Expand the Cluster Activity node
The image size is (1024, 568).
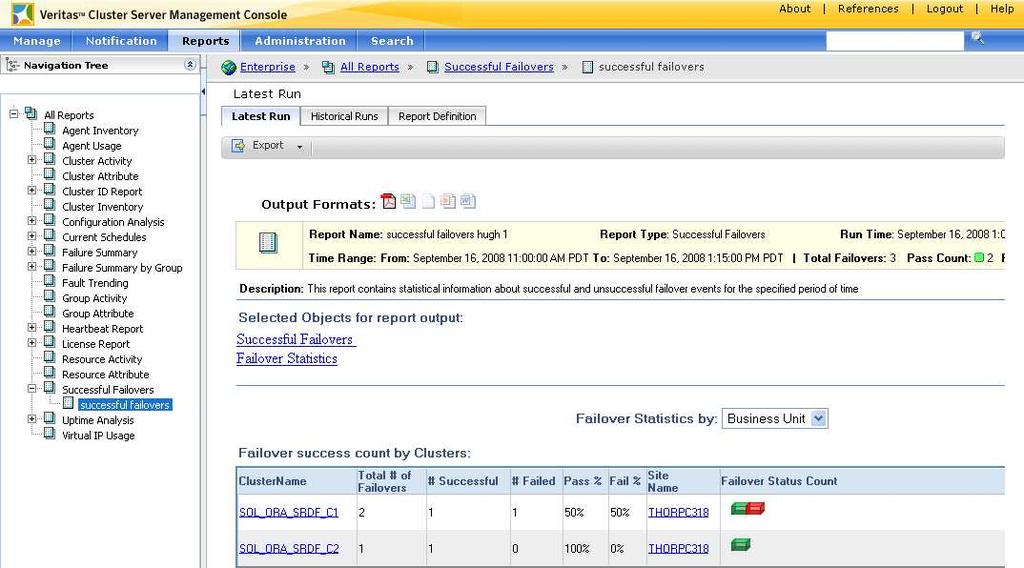pyautogui.click(x=31, y=160)
